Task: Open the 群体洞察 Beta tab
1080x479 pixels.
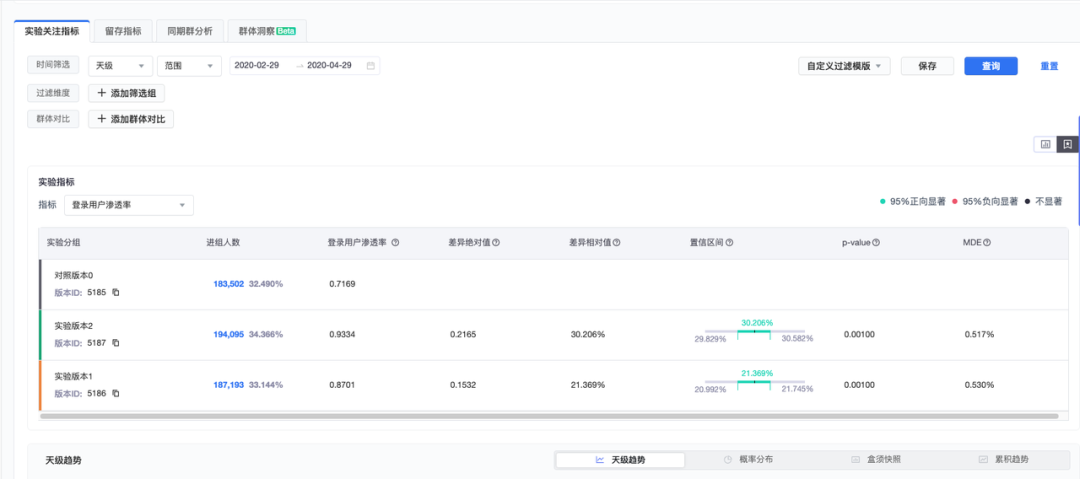Action: 267,31
